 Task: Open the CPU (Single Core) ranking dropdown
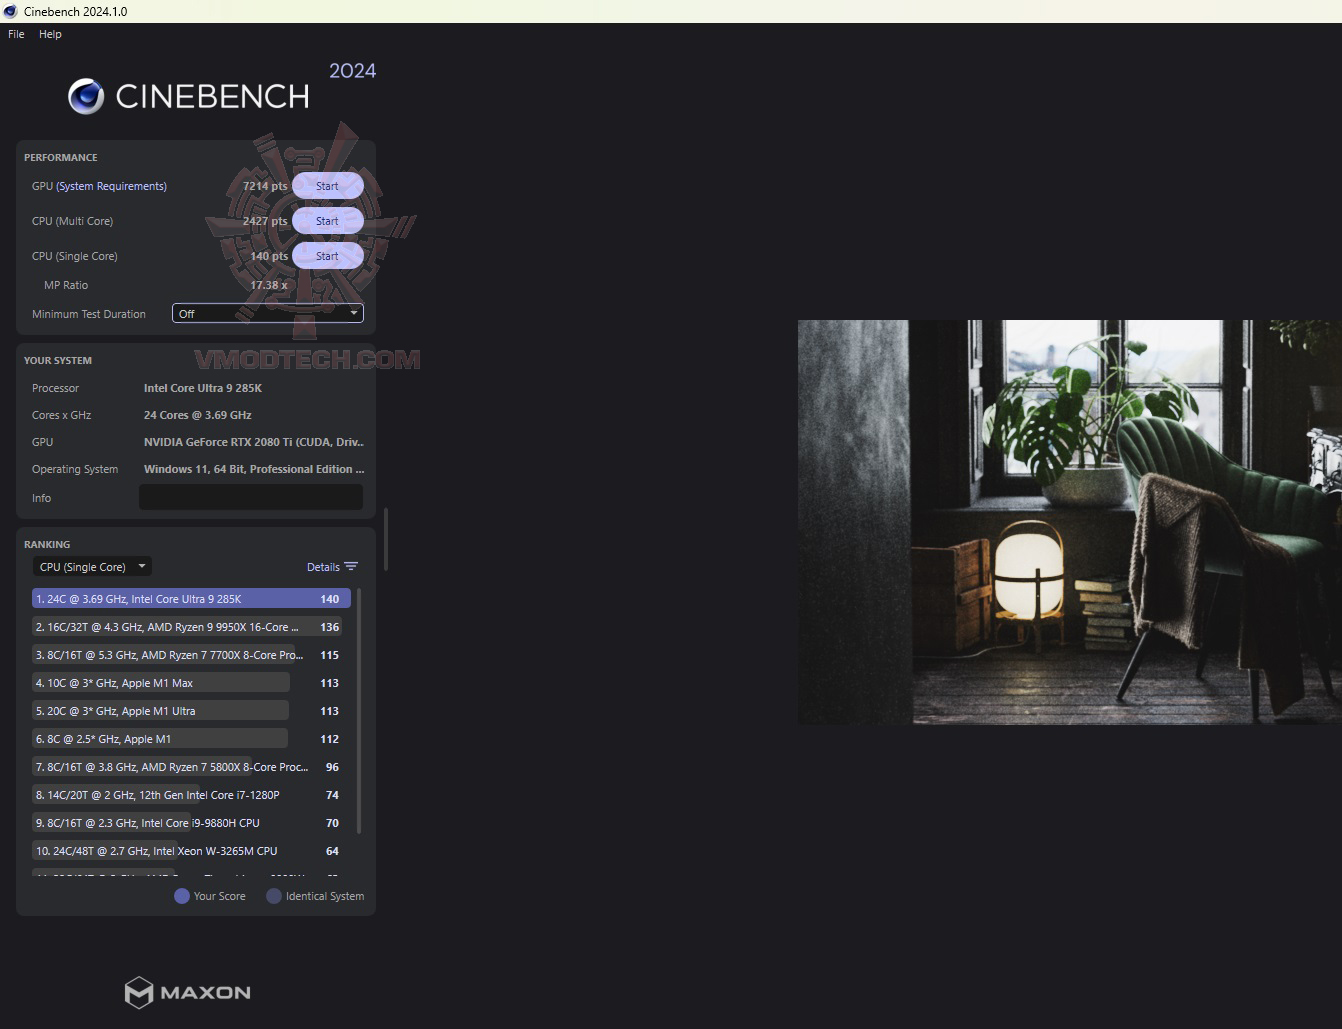92,567
